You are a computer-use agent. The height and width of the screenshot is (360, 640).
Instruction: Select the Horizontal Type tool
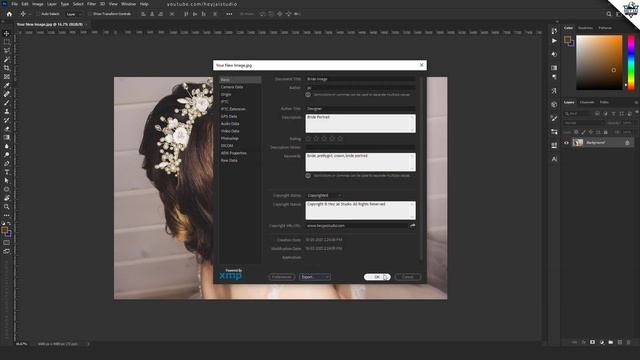coord(7,172)
